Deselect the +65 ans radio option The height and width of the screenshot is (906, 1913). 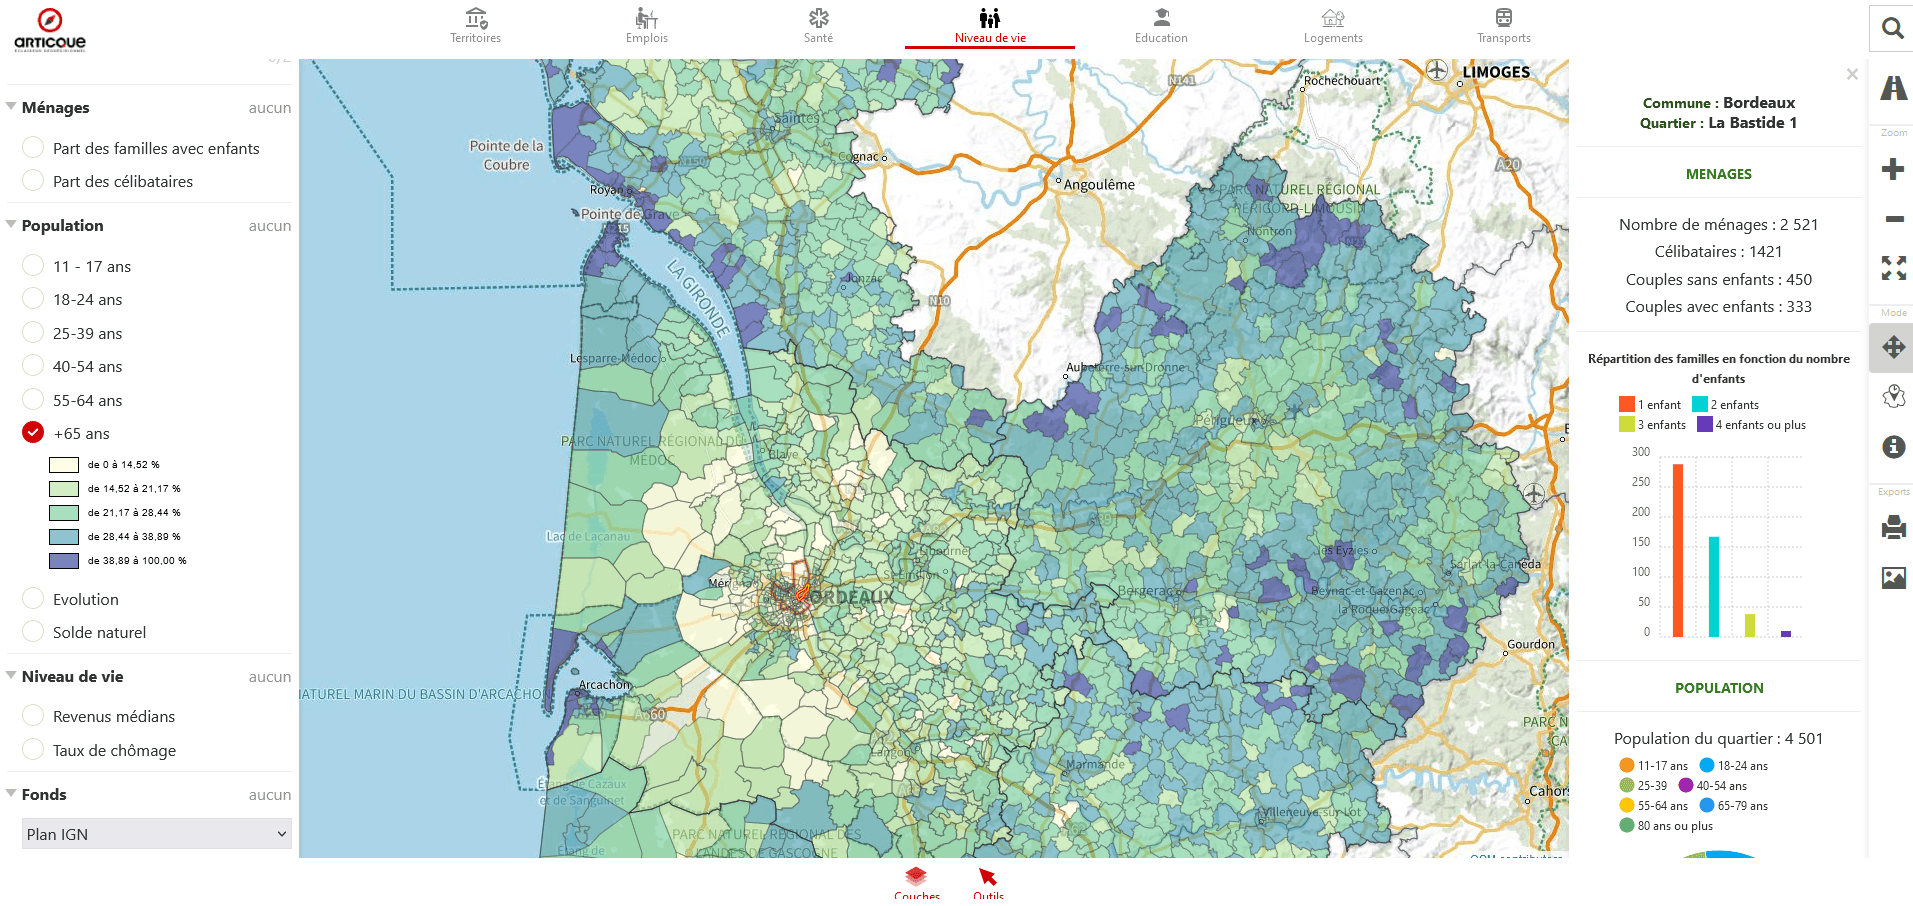tap(33, 433)
